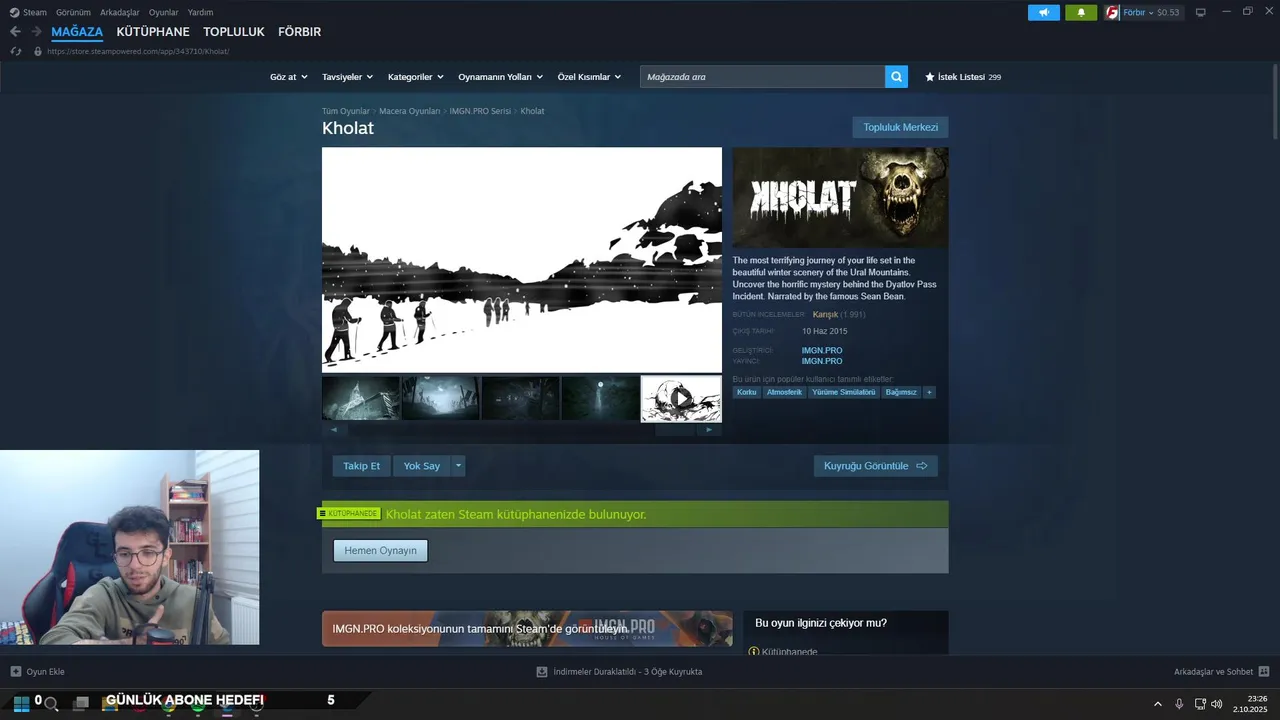Expand the Oynamanın Yolları dropdown

[500, 77]
